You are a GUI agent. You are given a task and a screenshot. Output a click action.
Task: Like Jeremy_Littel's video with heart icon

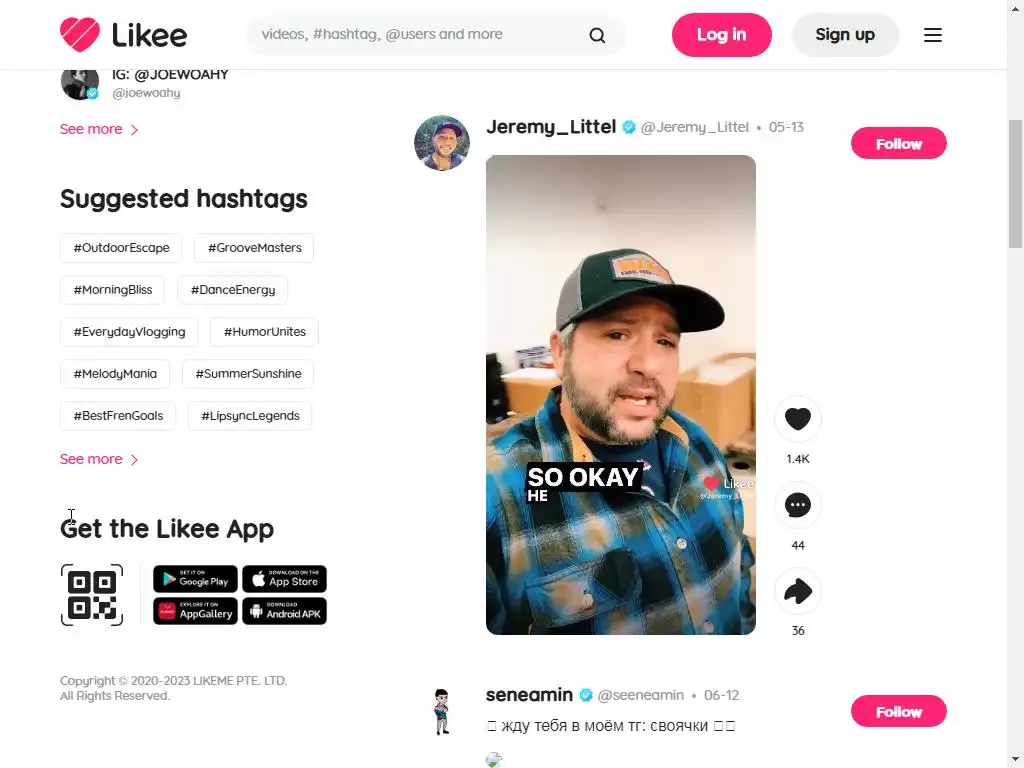(797, 419)
